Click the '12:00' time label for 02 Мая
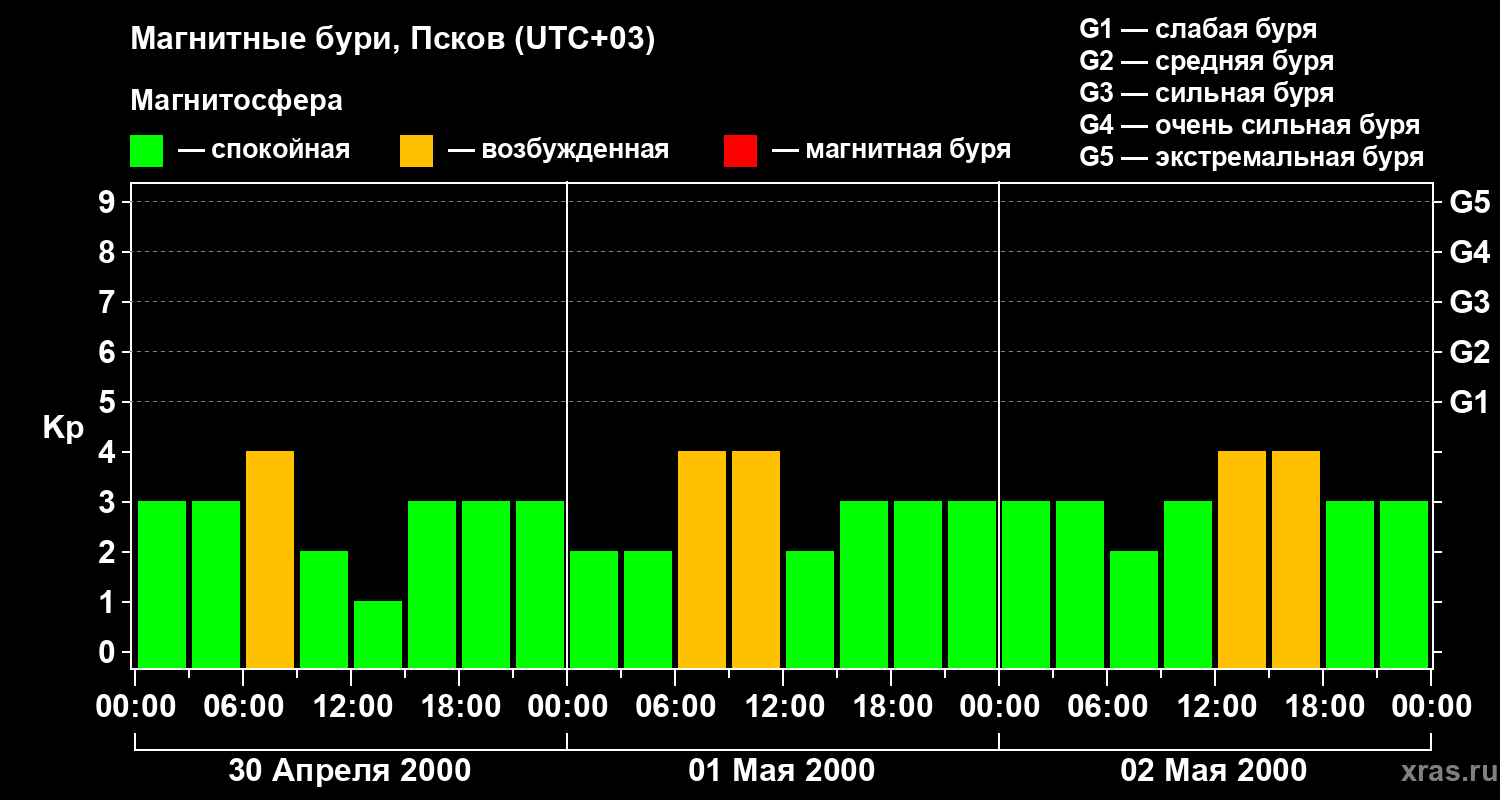 pos(1215,707)
